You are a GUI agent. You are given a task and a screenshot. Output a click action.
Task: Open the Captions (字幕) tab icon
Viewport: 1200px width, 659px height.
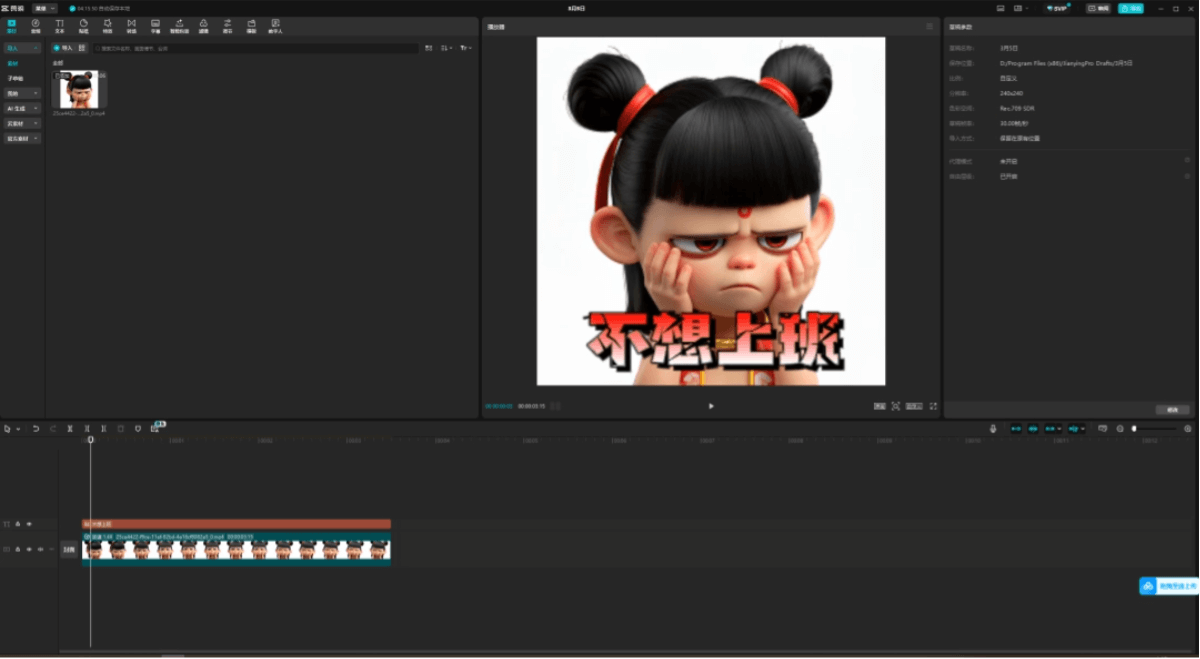(155, 25)
